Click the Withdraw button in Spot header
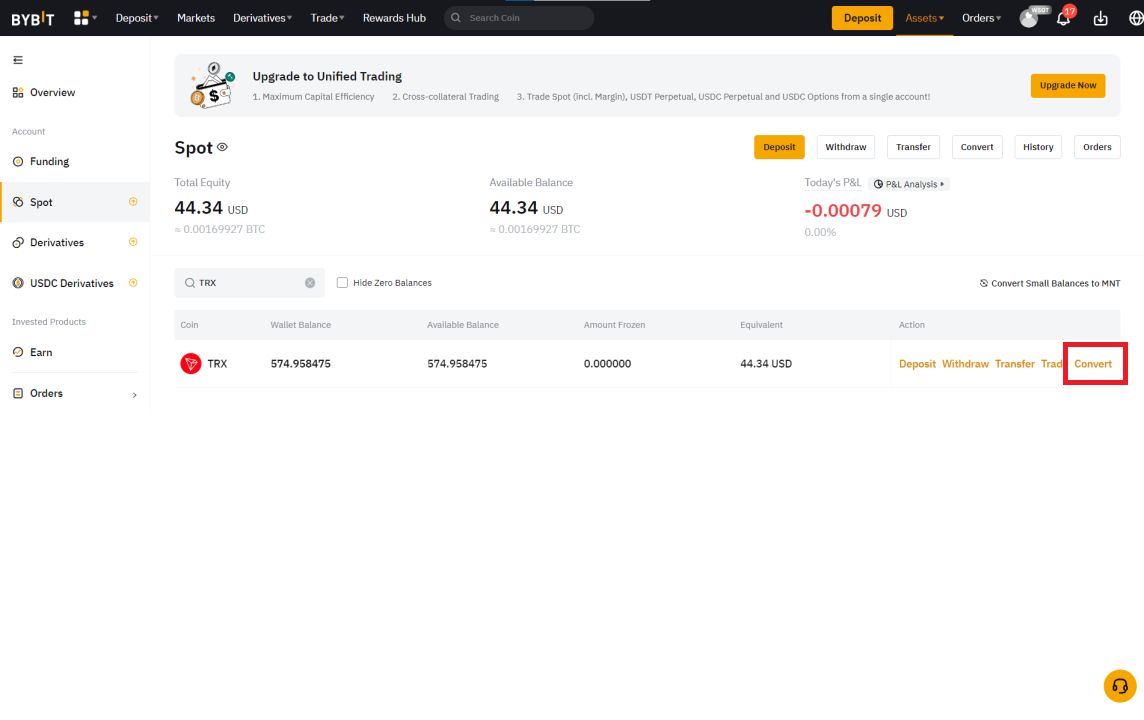Image resolution: width=1144 pixels, height=720 pixels. pyautogui.click(x=846, y=147)
